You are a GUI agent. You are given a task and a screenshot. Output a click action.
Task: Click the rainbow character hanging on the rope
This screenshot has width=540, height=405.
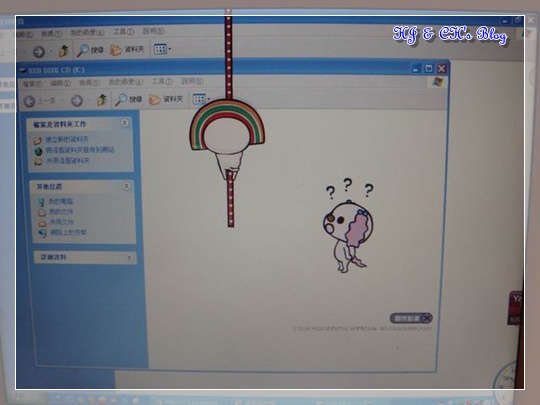click(x=227, y=138)
